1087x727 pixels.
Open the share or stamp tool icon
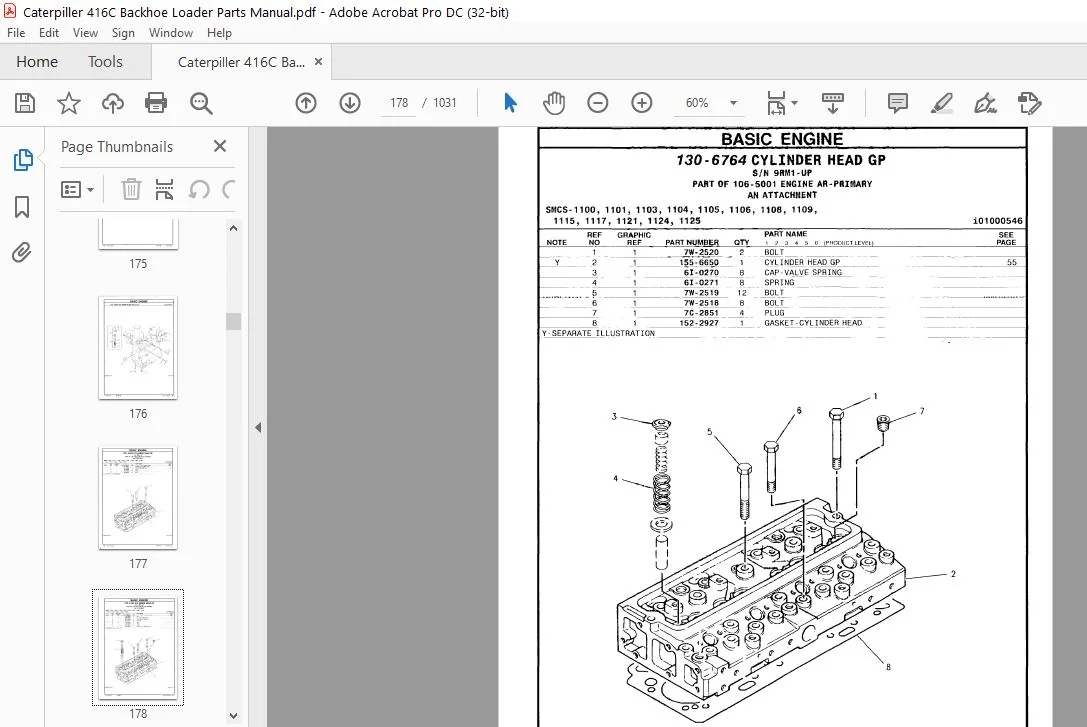click(x=1029, y=103)
